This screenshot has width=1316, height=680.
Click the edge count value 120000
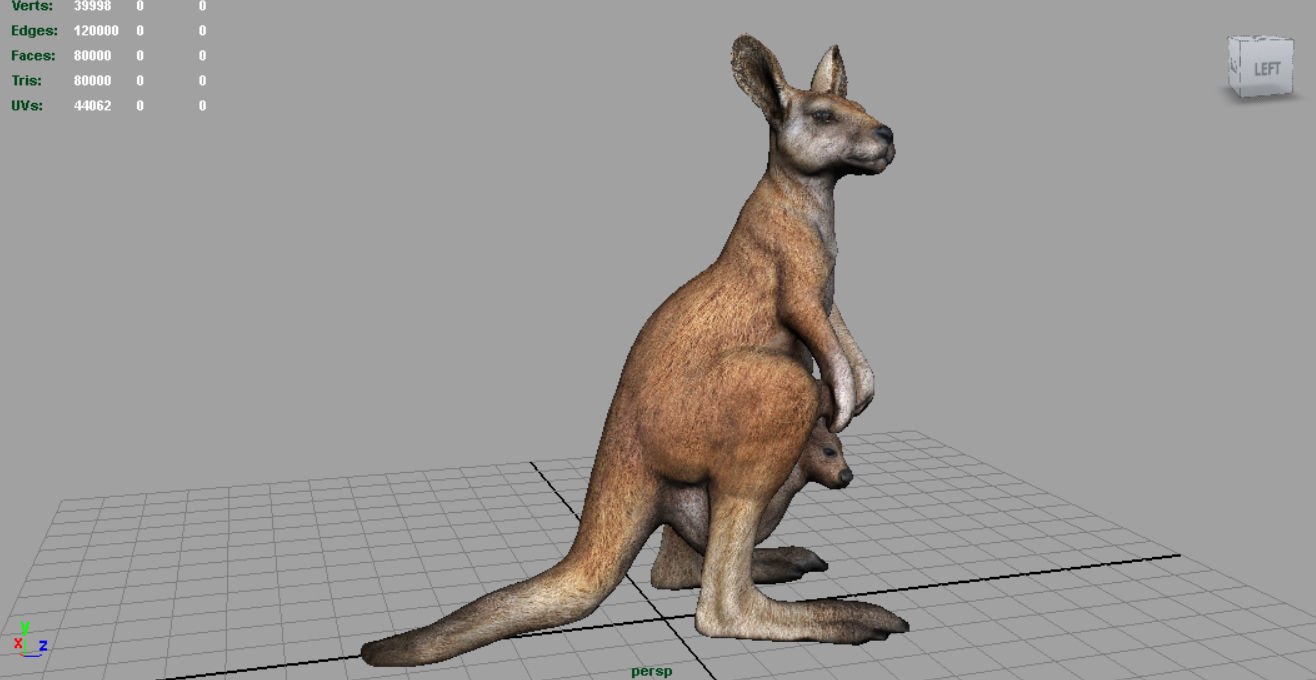pyautogui.click(x=96, y=31)
